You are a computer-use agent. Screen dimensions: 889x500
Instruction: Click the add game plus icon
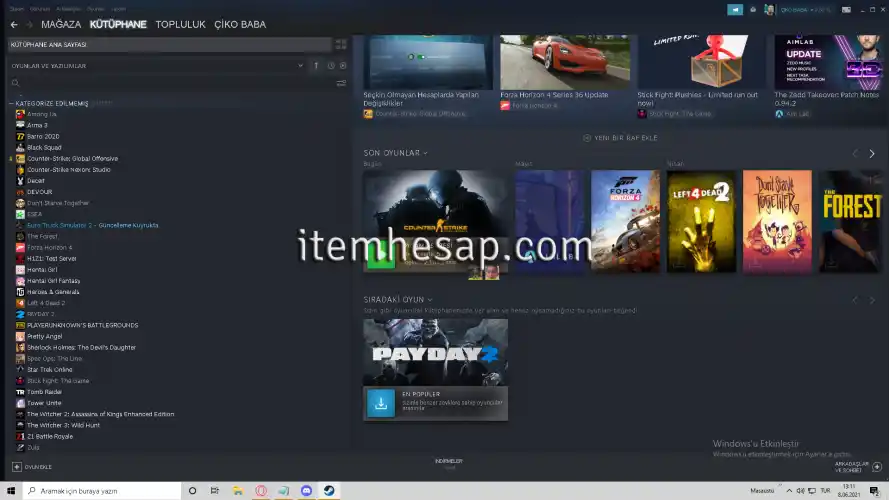[x=17, y=467]
